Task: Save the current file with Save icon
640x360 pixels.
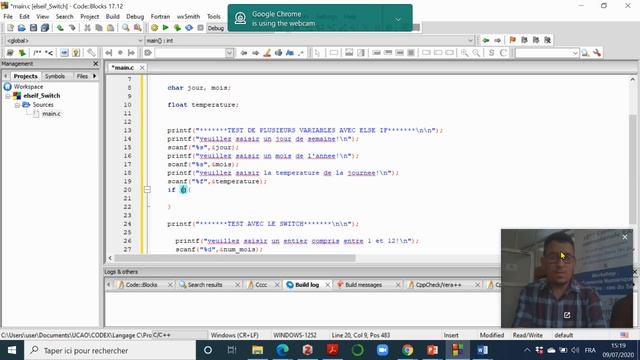Action: tap(33, 28)
